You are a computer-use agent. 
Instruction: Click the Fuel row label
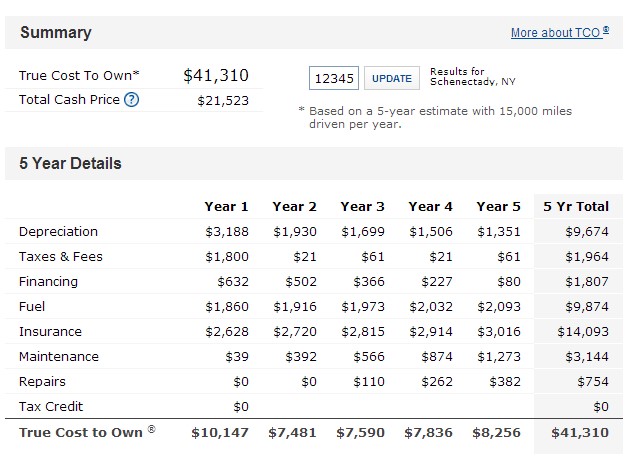[x=32, y=307]
